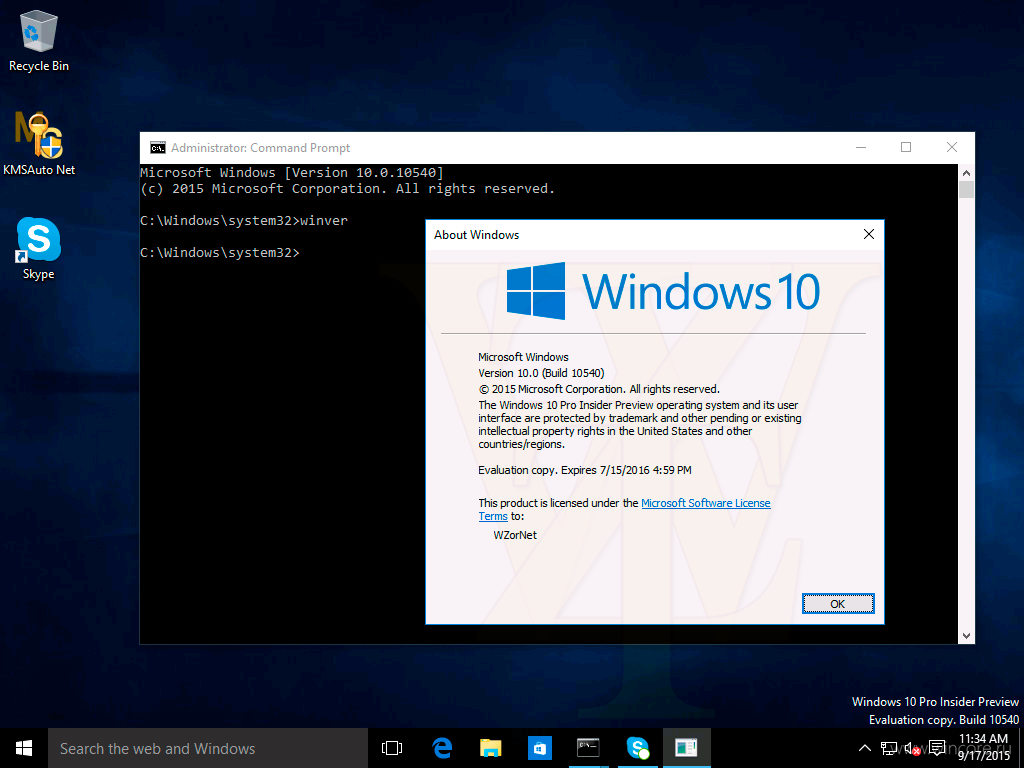Click OK in About Windows dialog

(838, 604)
